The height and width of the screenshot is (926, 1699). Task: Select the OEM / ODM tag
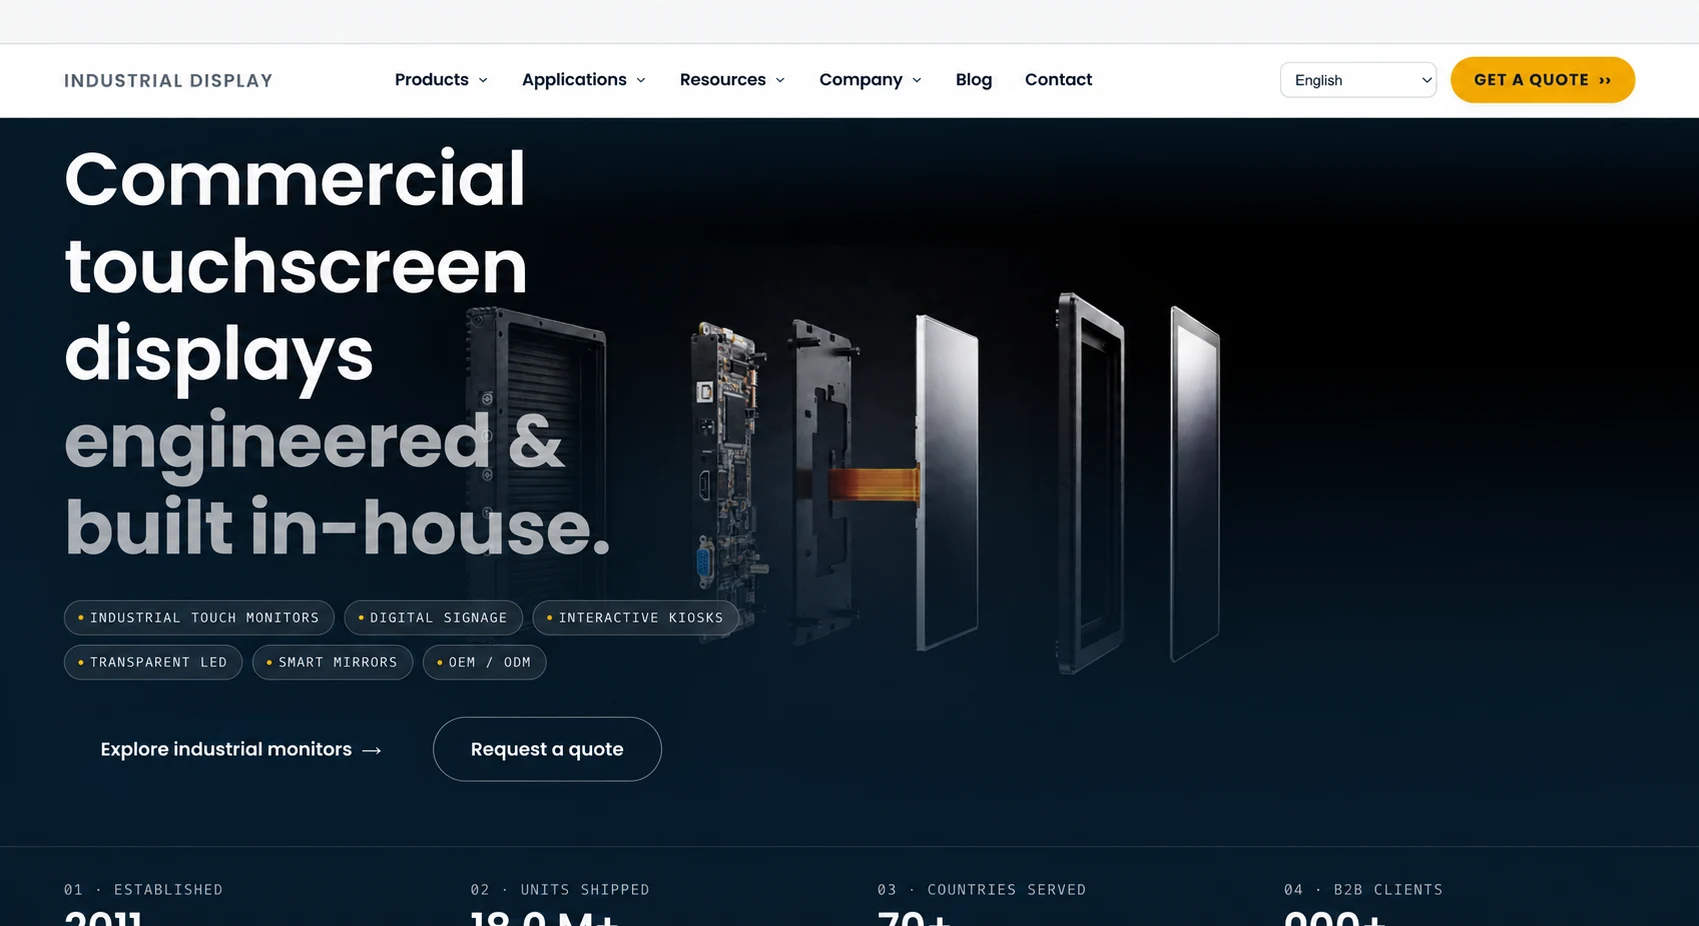point(484,662)
